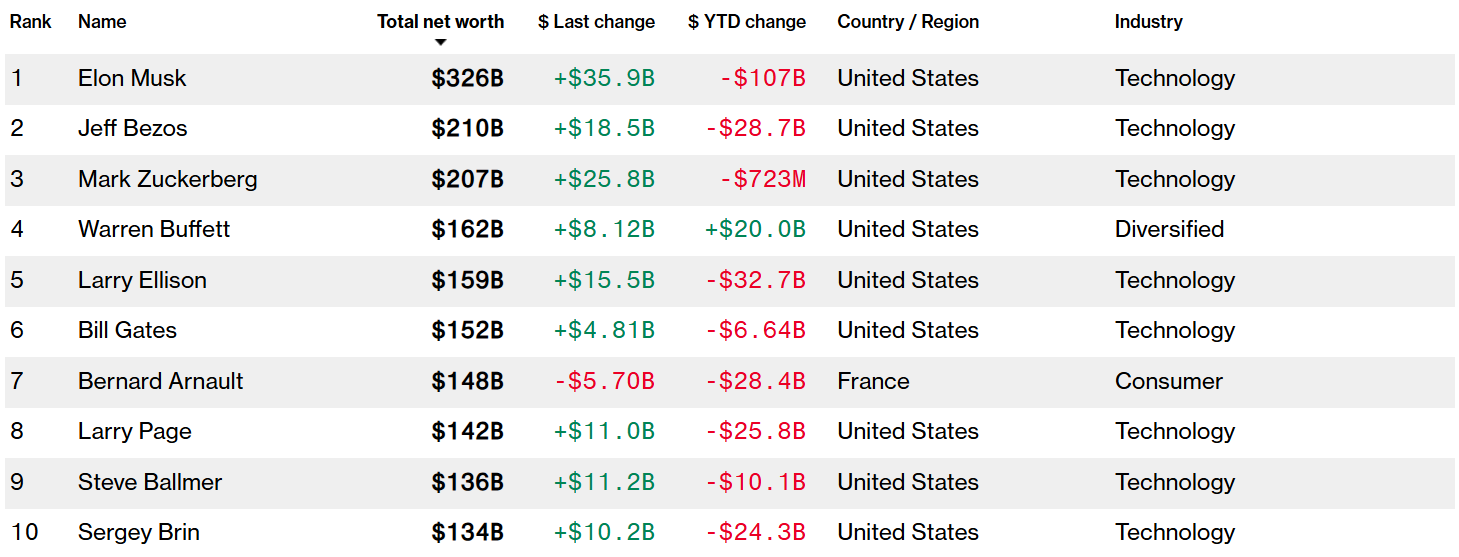The height and width of the screenshot is (557, 1459).
Task: Sort by Total net worth column
Action: (x=440, y=21)
